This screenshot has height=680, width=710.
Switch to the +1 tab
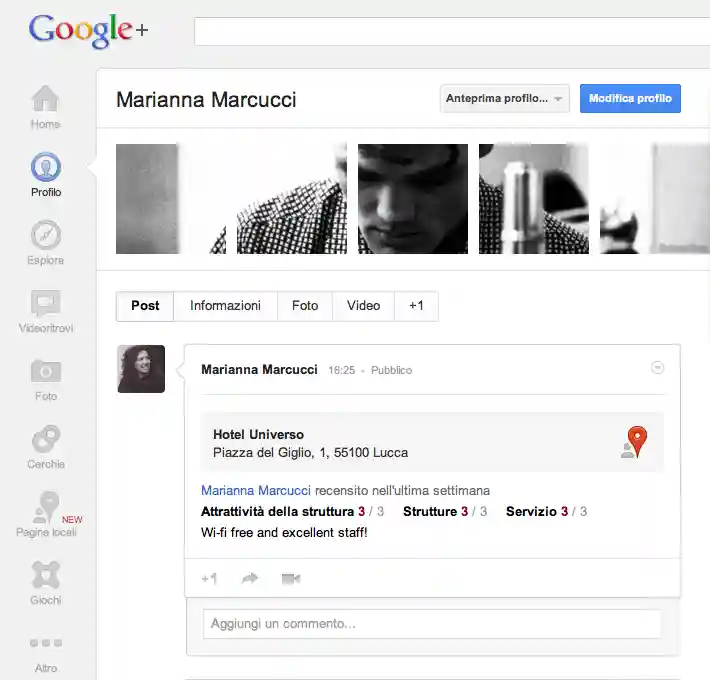(x=416, y=306)
